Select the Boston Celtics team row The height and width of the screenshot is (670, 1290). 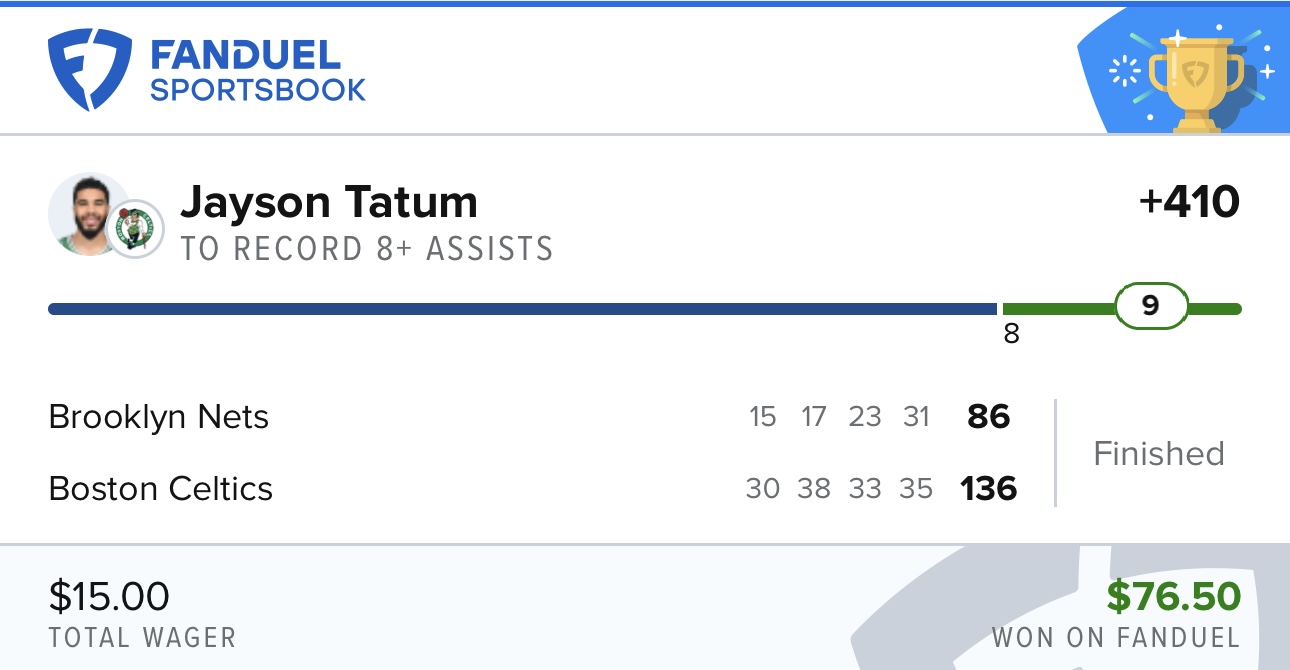tap(532, 489)
